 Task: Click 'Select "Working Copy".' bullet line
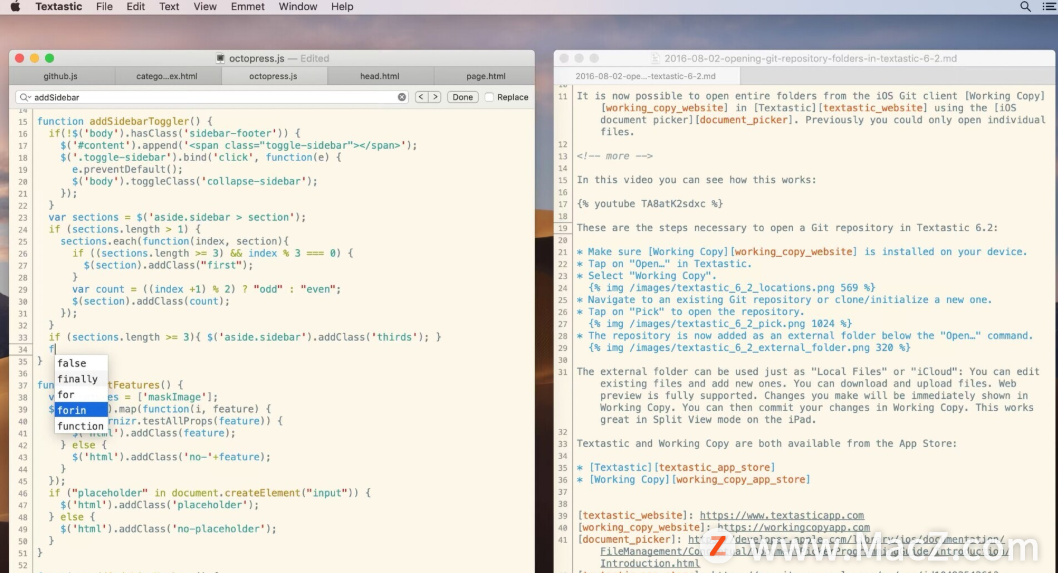point(646,275)
